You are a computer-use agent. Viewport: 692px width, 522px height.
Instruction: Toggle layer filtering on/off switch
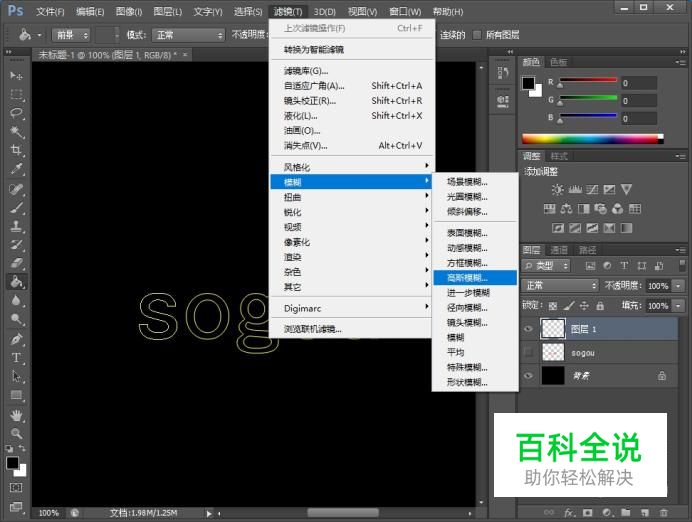pos(682,266)
